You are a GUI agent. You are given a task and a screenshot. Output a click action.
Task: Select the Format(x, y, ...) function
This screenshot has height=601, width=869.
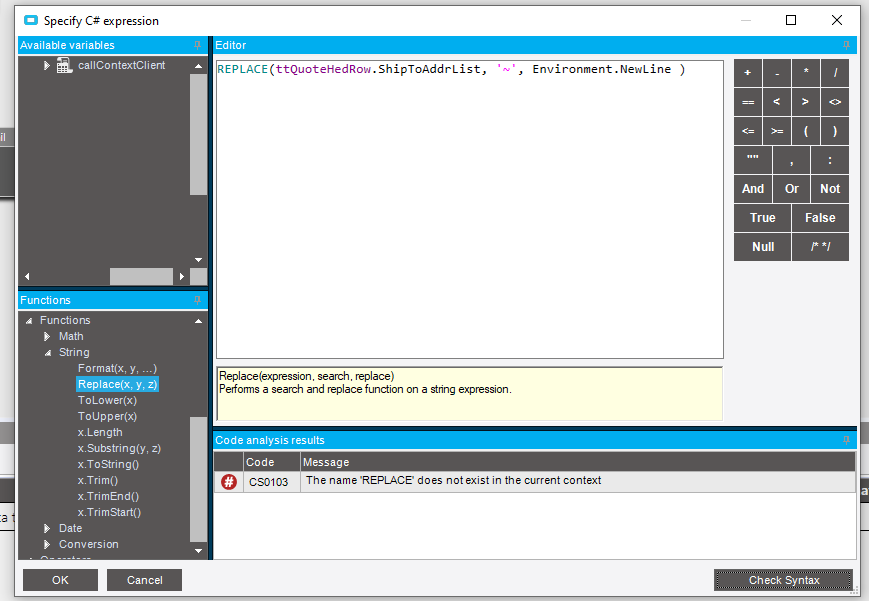(x=117, y=369)
